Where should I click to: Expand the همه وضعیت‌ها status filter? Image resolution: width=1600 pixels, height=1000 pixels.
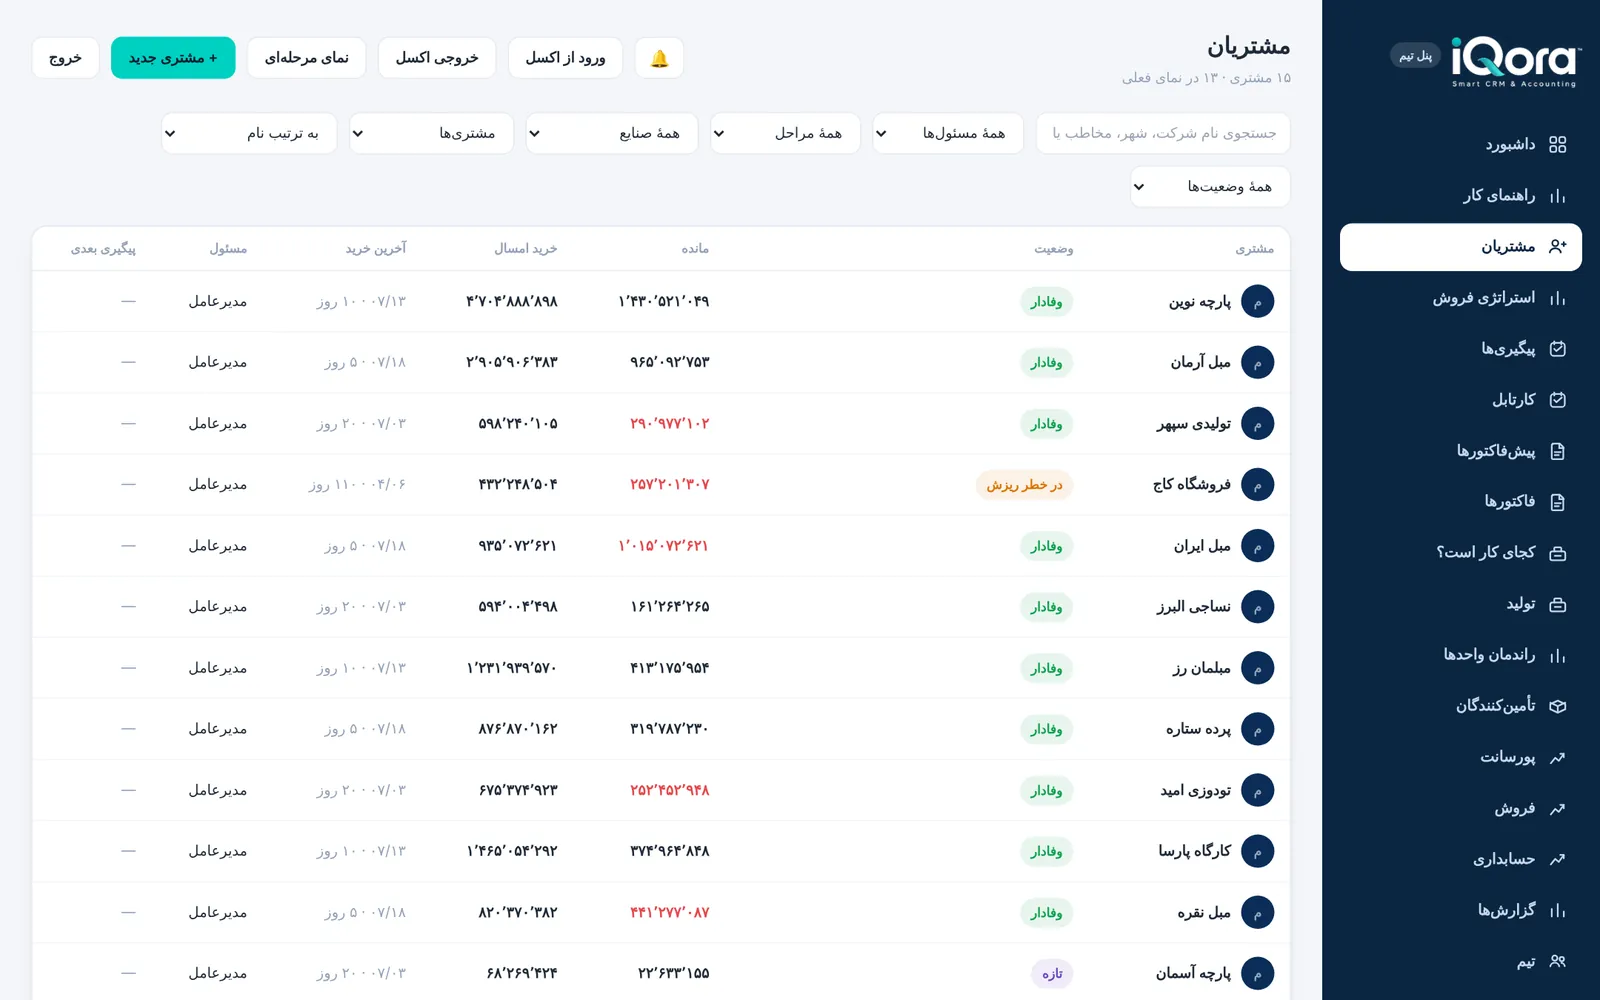point(1210,187)
